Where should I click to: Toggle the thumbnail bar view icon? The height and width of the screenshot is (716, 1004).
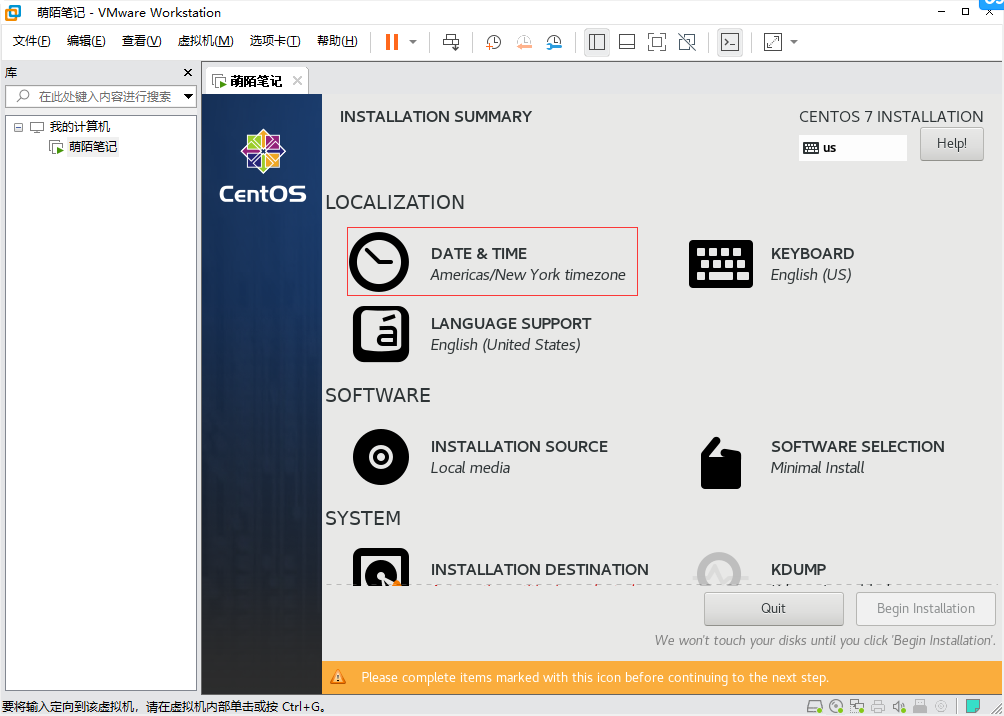click(627, 42)
